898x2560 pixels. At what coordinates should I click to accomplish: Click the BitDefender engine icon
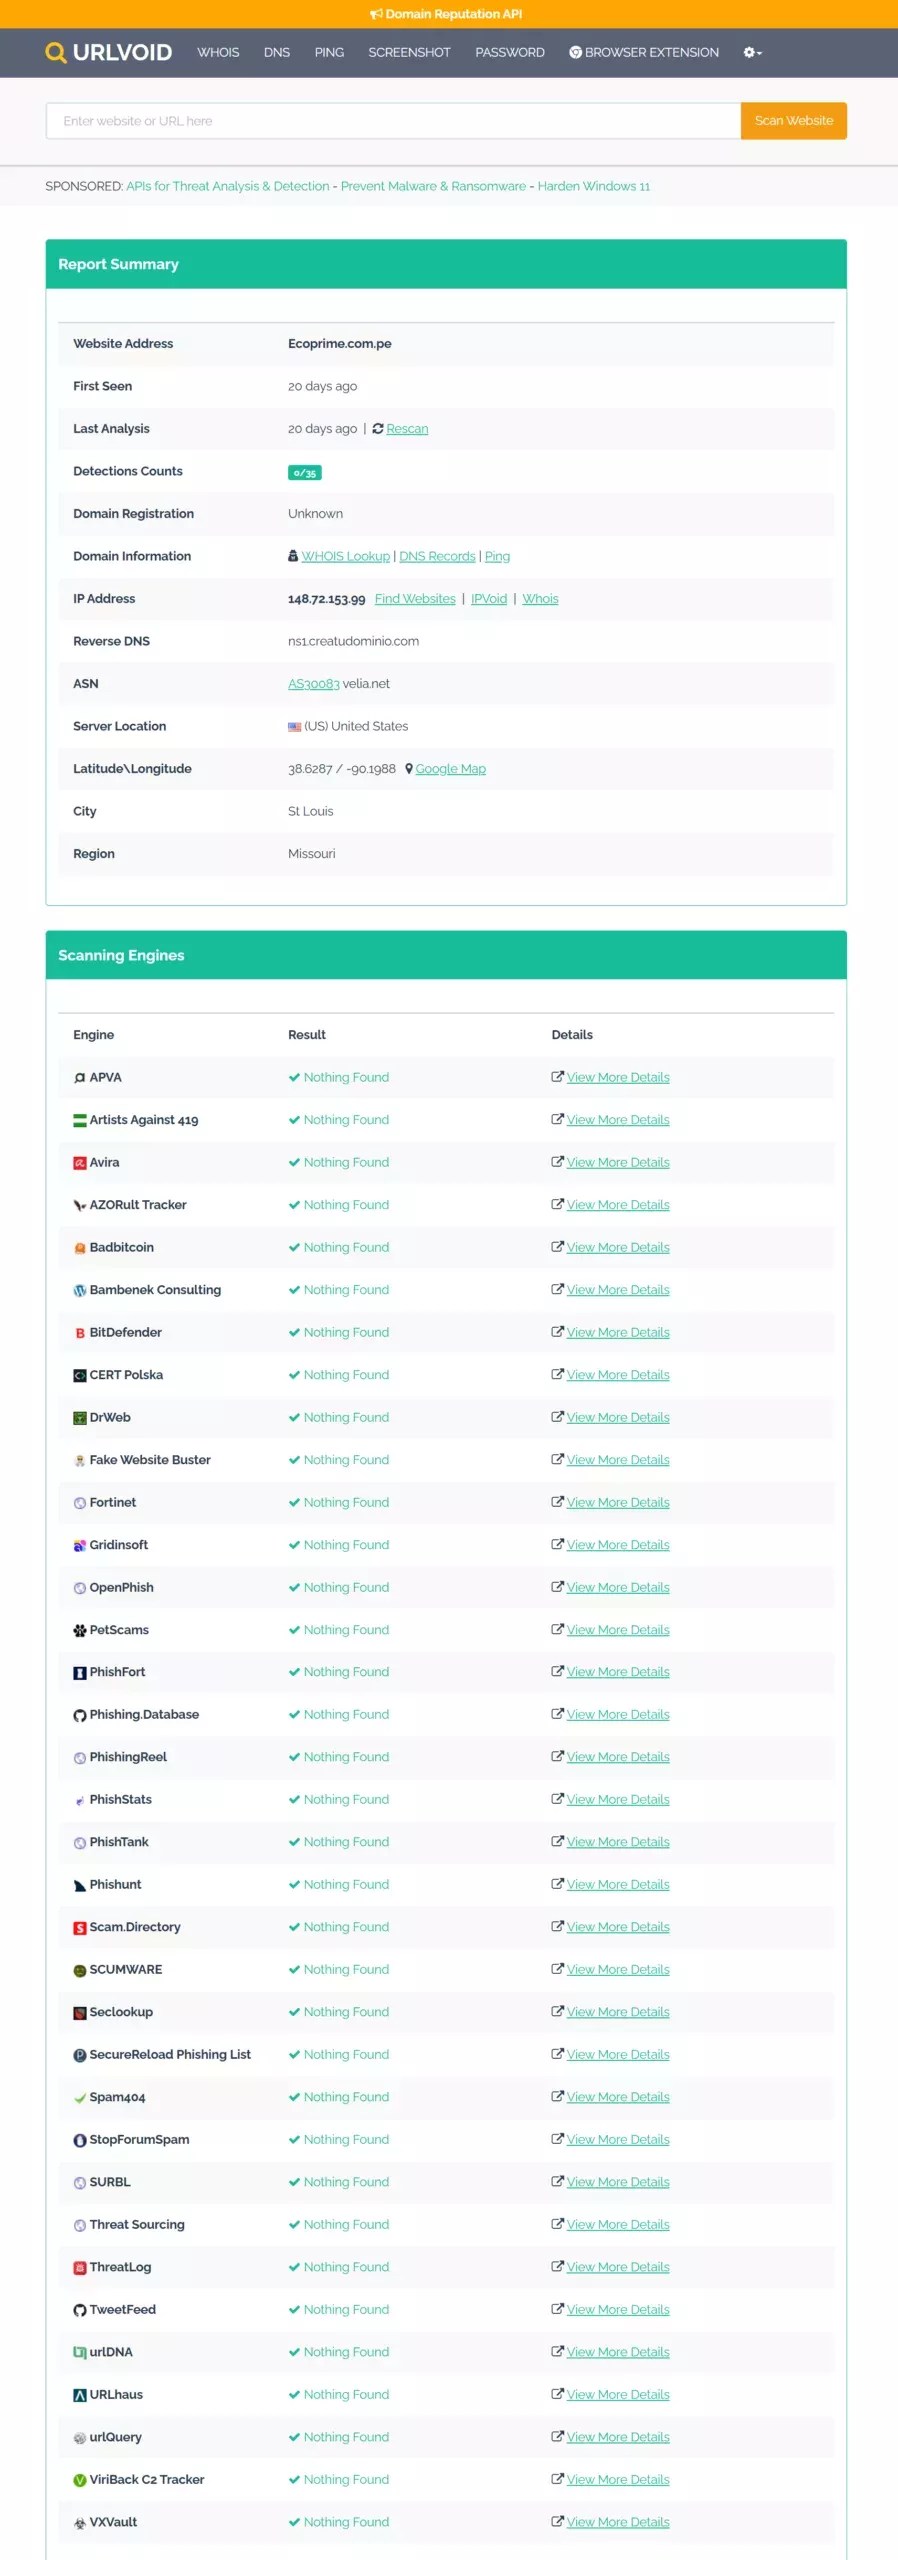point(80,1333)
